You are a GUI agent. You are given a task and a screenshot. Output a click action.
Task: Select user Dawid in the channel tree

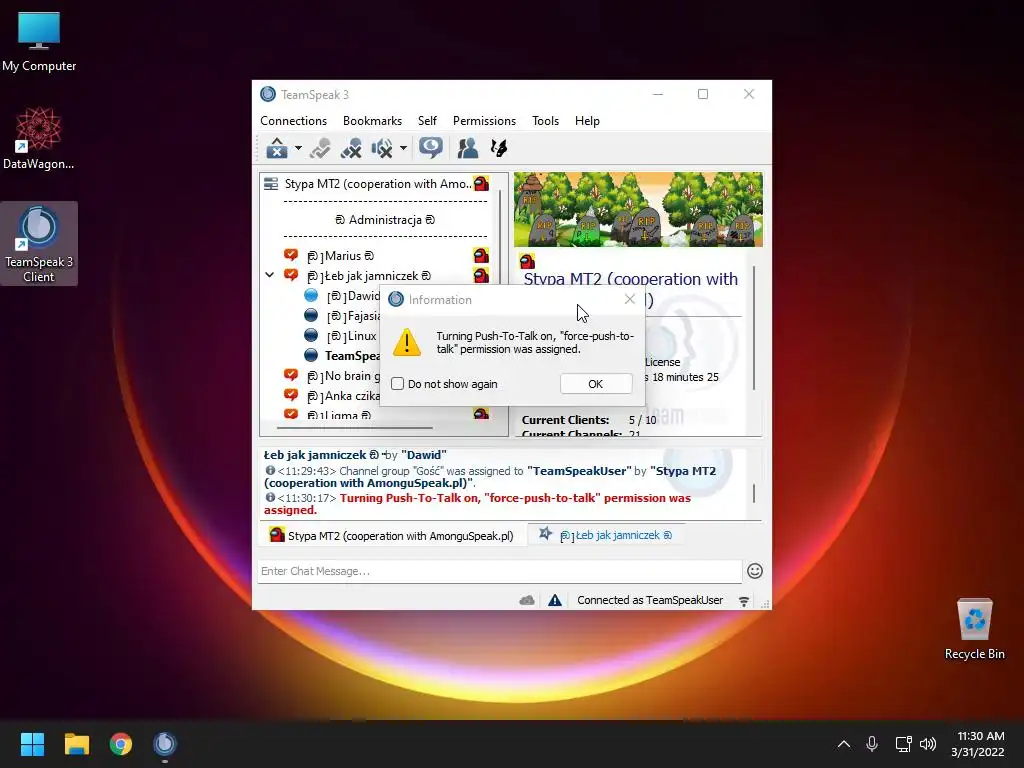coord(353,296)
